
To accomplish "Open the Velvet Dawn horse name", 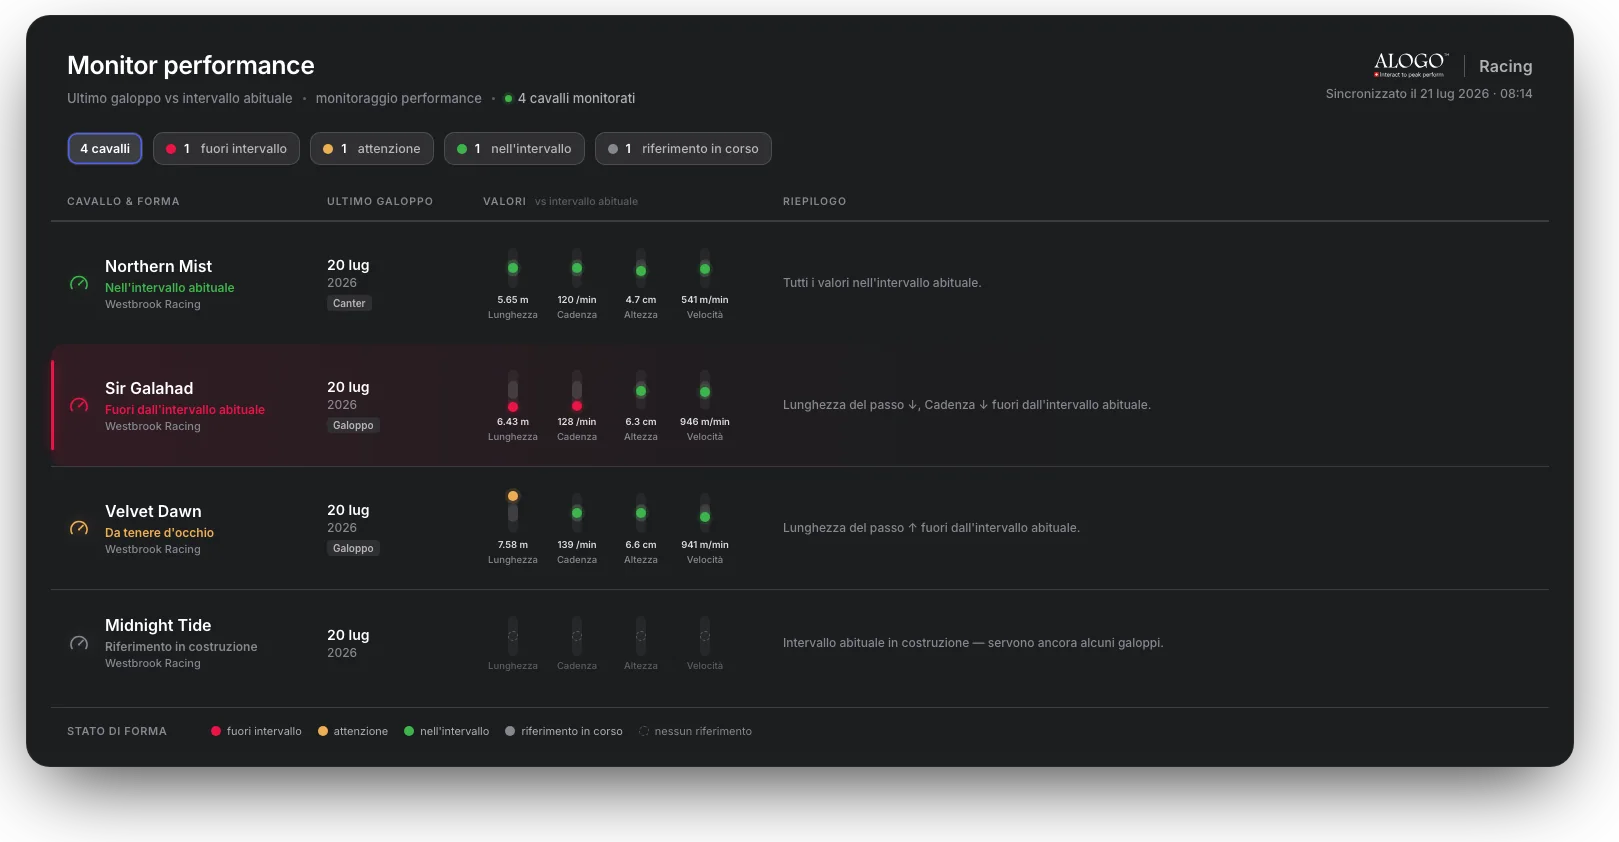I will [x=153, y=511].
